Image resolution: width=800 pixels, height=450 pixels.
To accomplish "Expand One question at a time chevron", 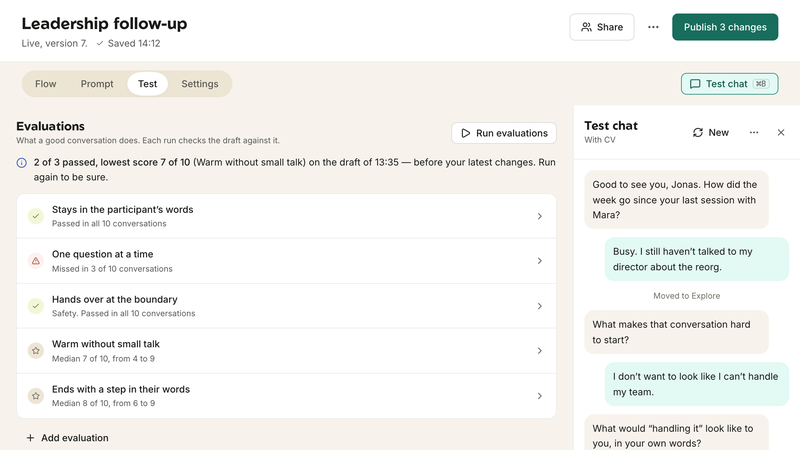I will pos(539,261).
